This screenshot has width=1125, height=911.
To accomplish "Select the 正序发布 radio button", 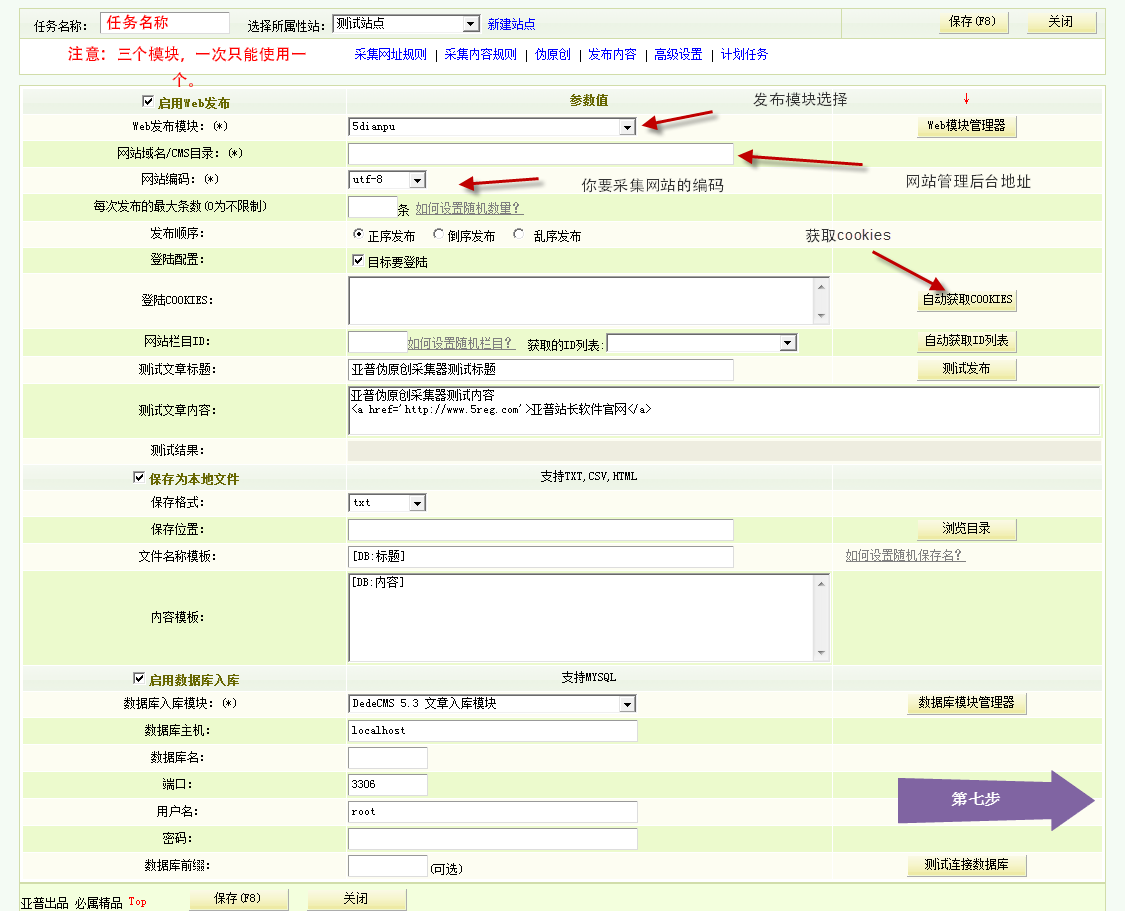I will tap(358, 234).
